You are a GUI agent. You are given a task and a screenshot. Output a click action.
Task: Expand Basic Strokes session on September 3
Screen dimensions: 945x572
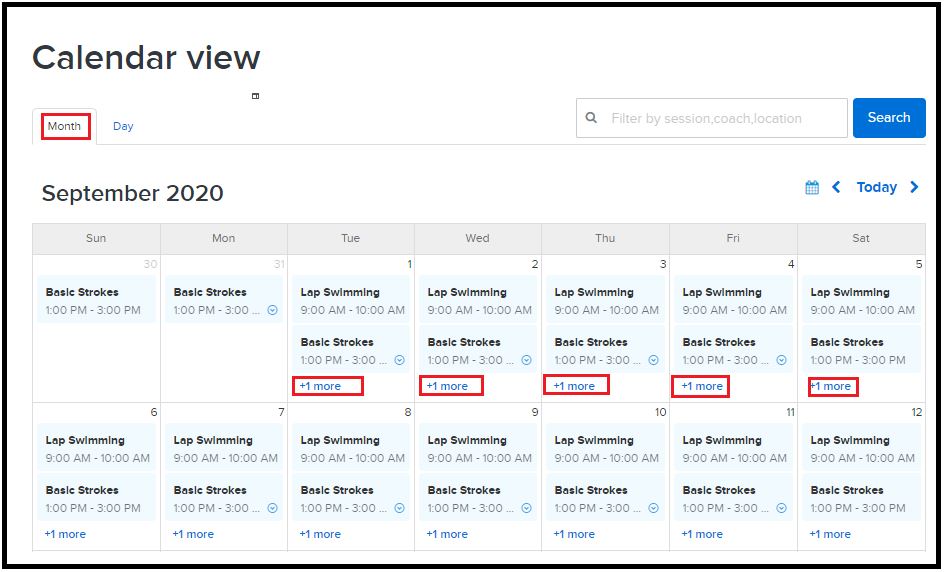pyautogui.click(x=653, y=360)
